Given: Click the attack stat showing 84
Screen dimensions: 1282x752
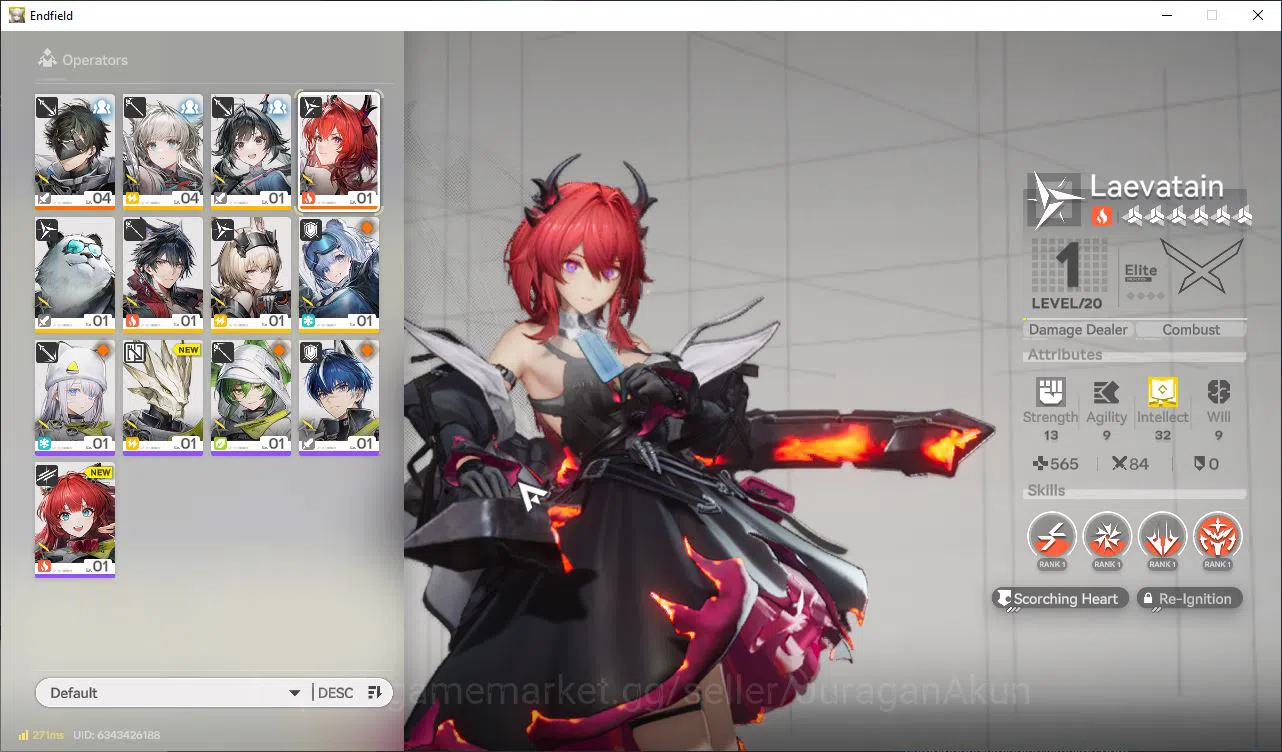Looking at the screenshot, I should pyautogui.click(x=1131, y=464).
